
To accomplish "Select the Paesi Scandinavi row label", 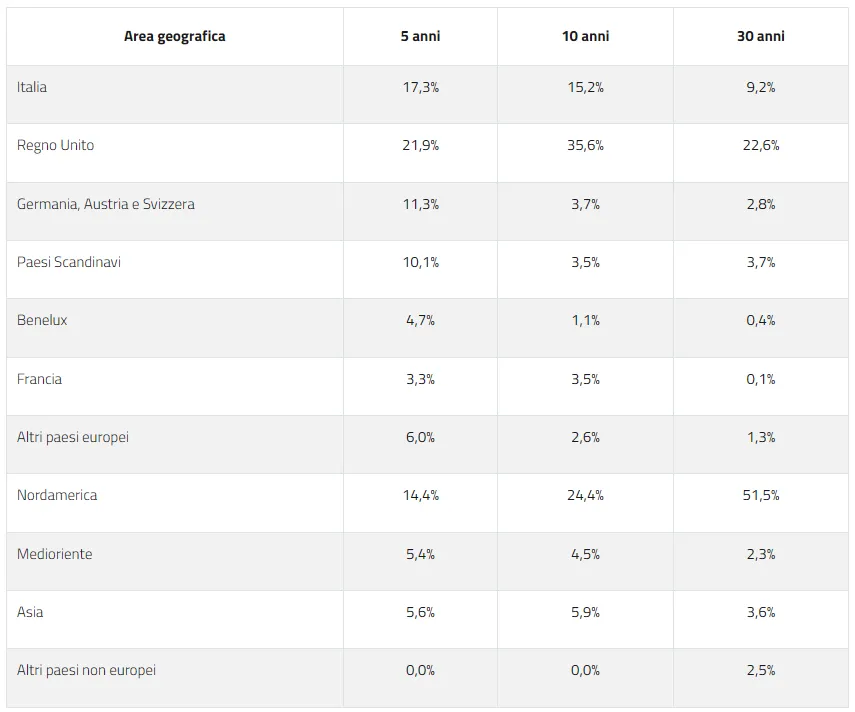I will click(69, 262).
